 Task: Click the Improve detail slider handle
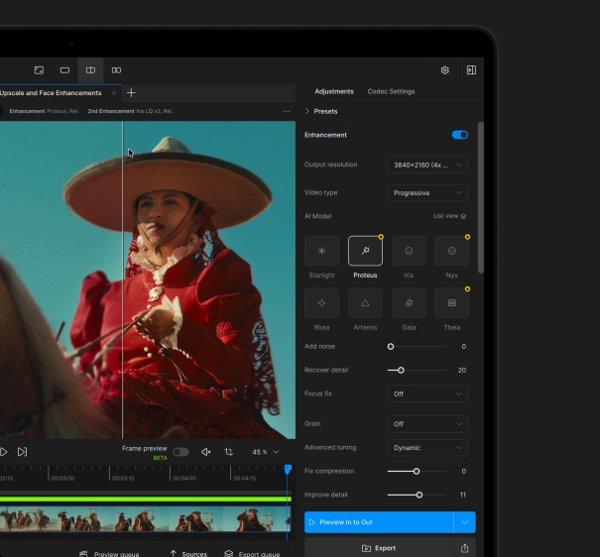(x=419, y=495)
